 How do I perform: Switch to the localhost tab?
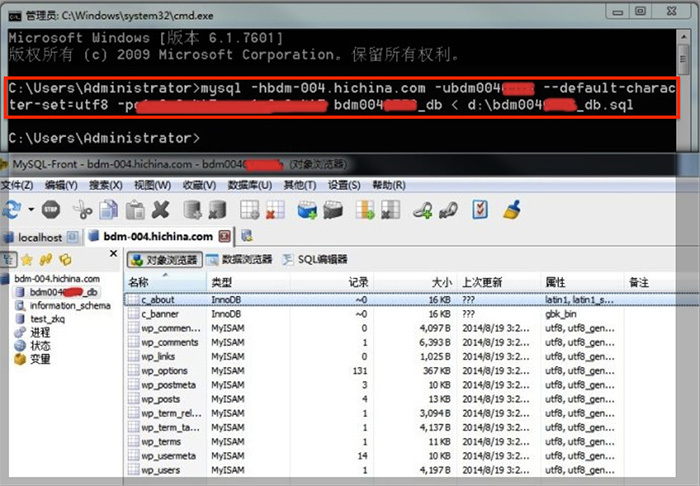pyautogui.click(x=36, y=237)
